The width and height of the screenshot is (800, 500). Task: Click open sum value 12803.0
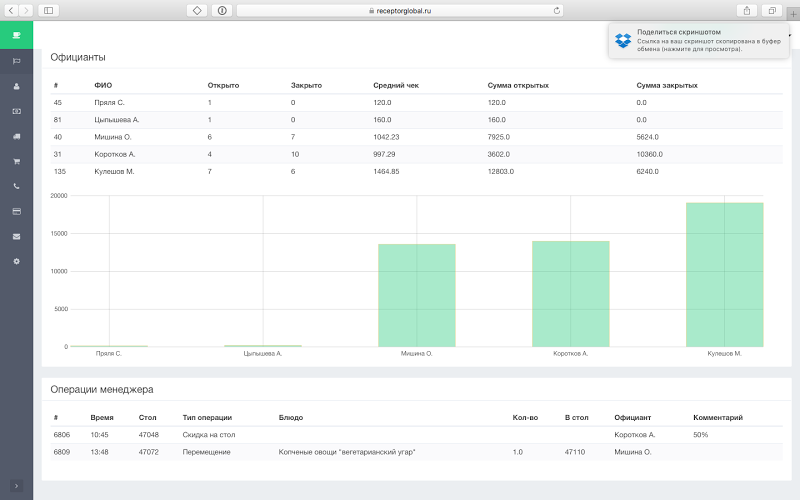point(501,171)
